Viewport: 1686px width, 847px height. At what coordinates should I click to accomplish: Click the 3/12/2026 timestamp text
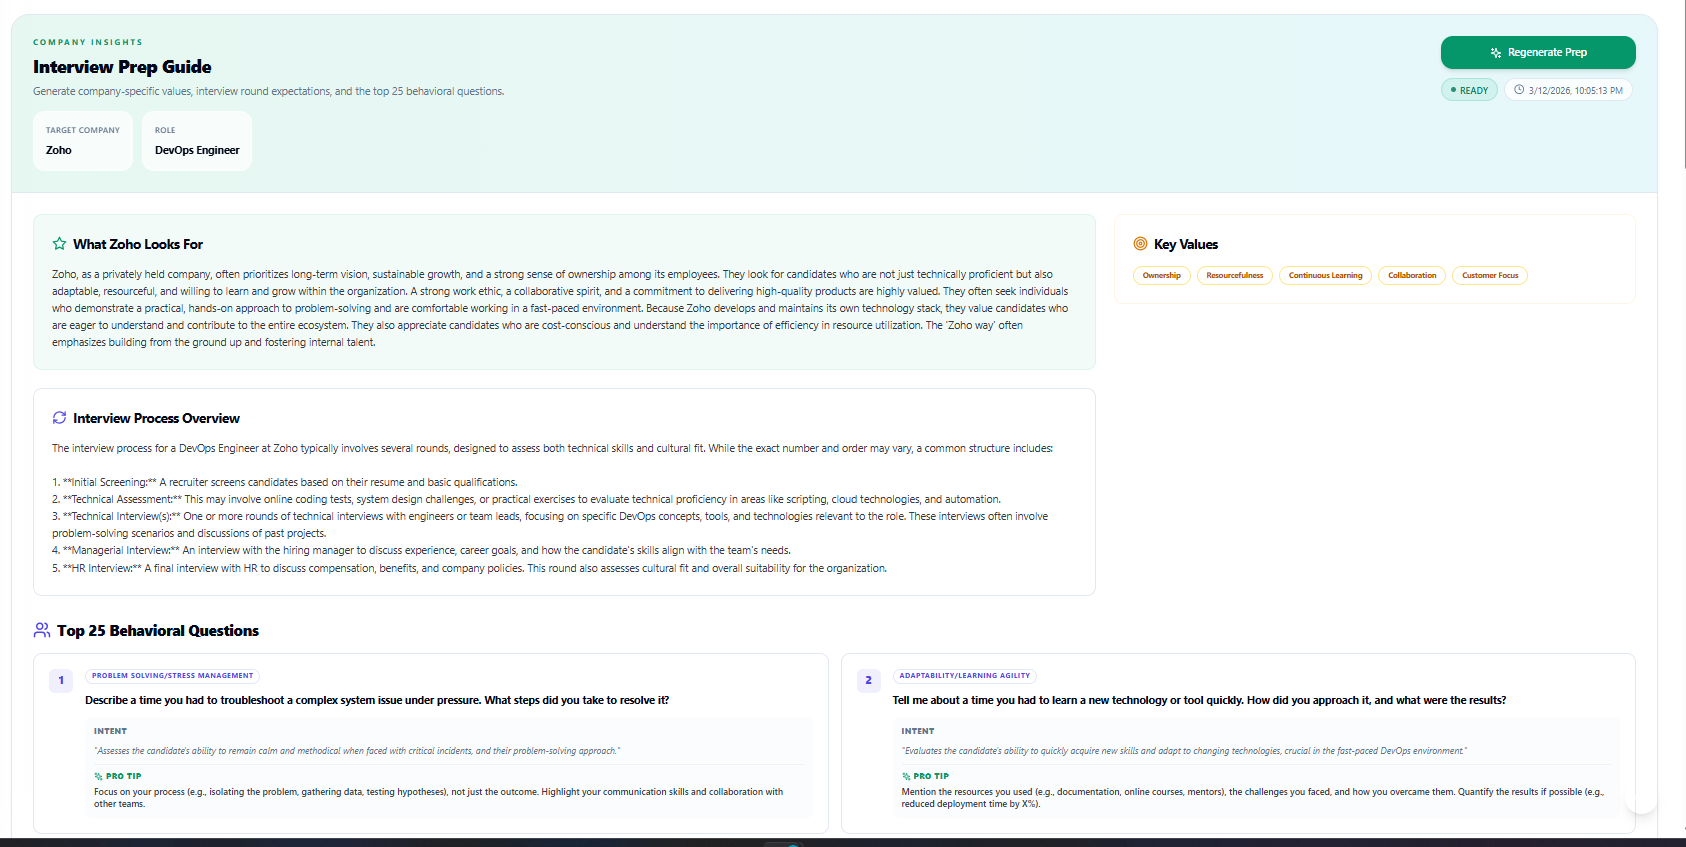point(1575,90)
